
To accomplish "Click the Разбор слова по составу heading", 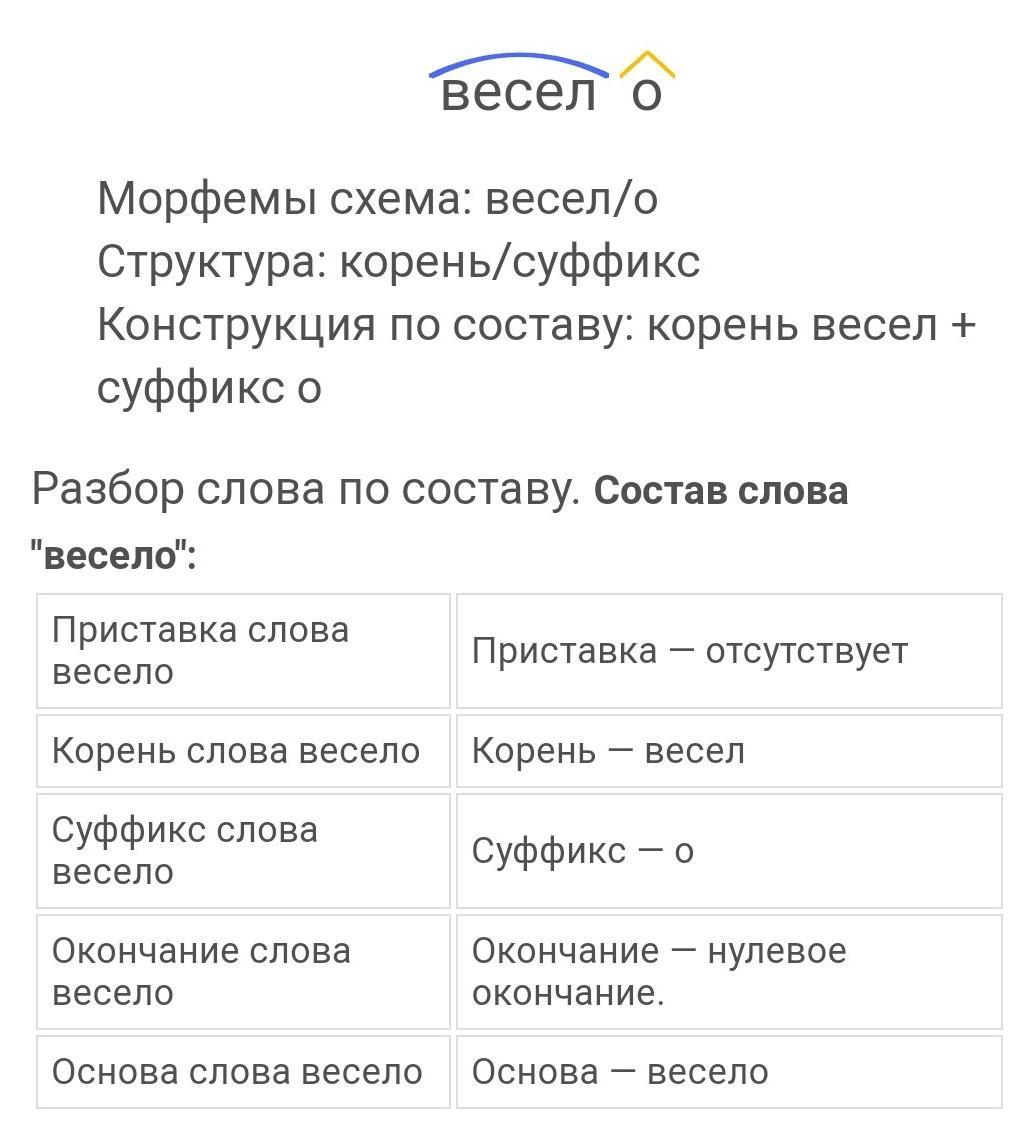I will tap(306, 489).
